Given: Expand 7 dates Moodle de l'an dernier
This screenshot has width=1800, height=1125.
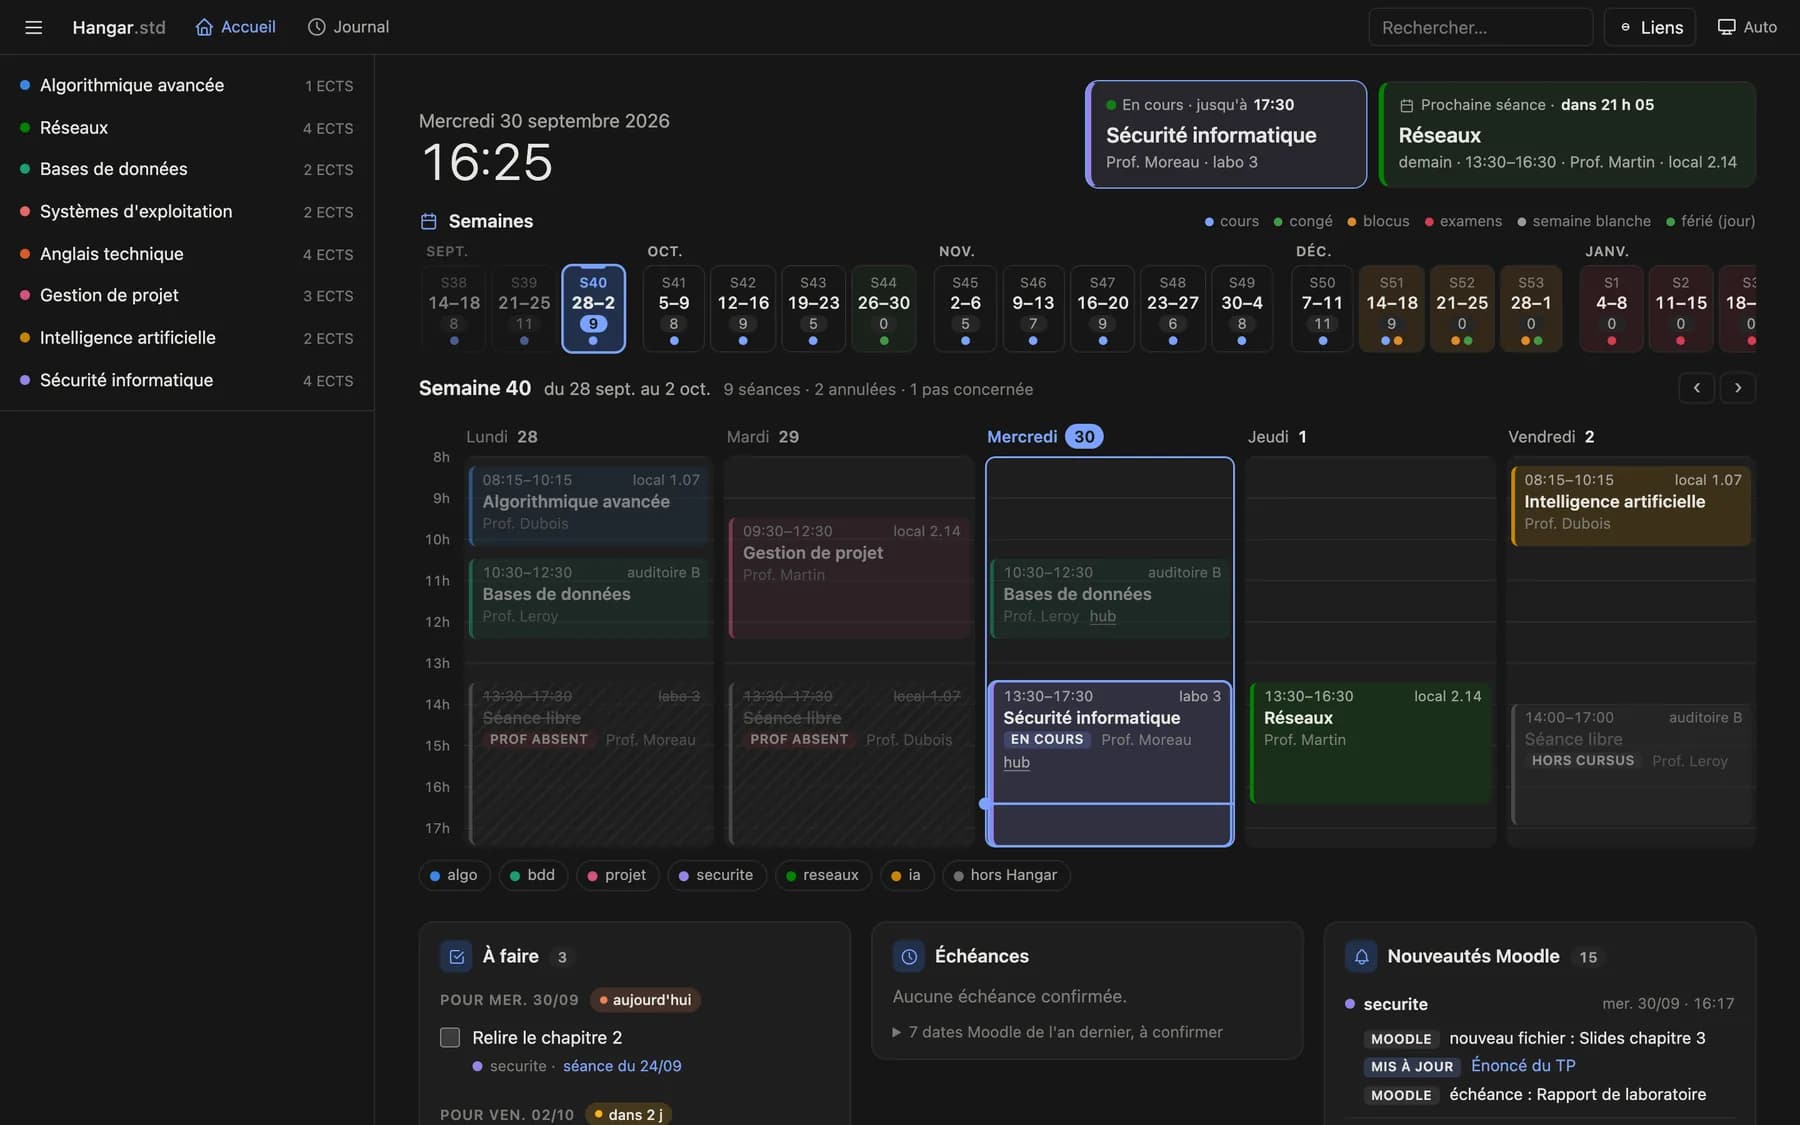Looking at the screenshot, I should point(1057,1032).
